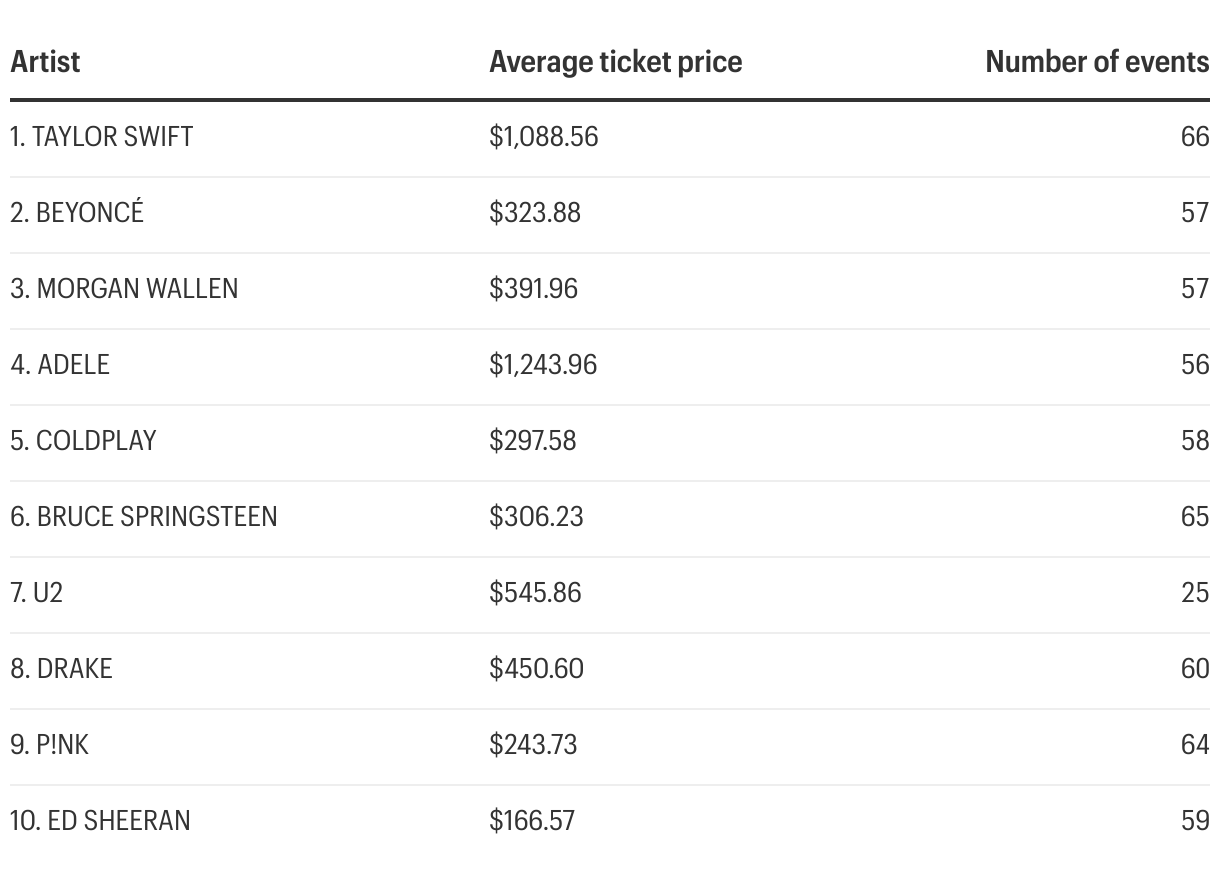This screenshot has height=870, width=1220.
Task: Select the Beyoncé artist cell
Action: 77,212
